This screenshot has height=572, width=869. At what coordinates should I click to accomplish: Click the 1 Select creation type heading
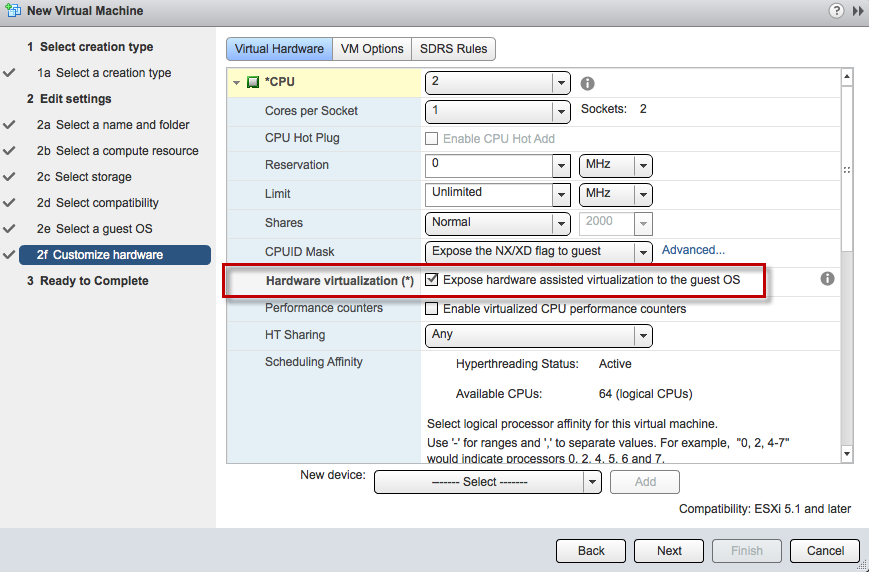pyautogui.click(x=90, y=47)
